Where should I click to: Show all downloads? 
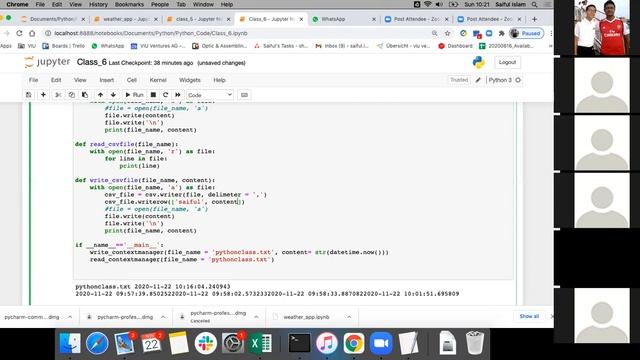click(529, 316)
